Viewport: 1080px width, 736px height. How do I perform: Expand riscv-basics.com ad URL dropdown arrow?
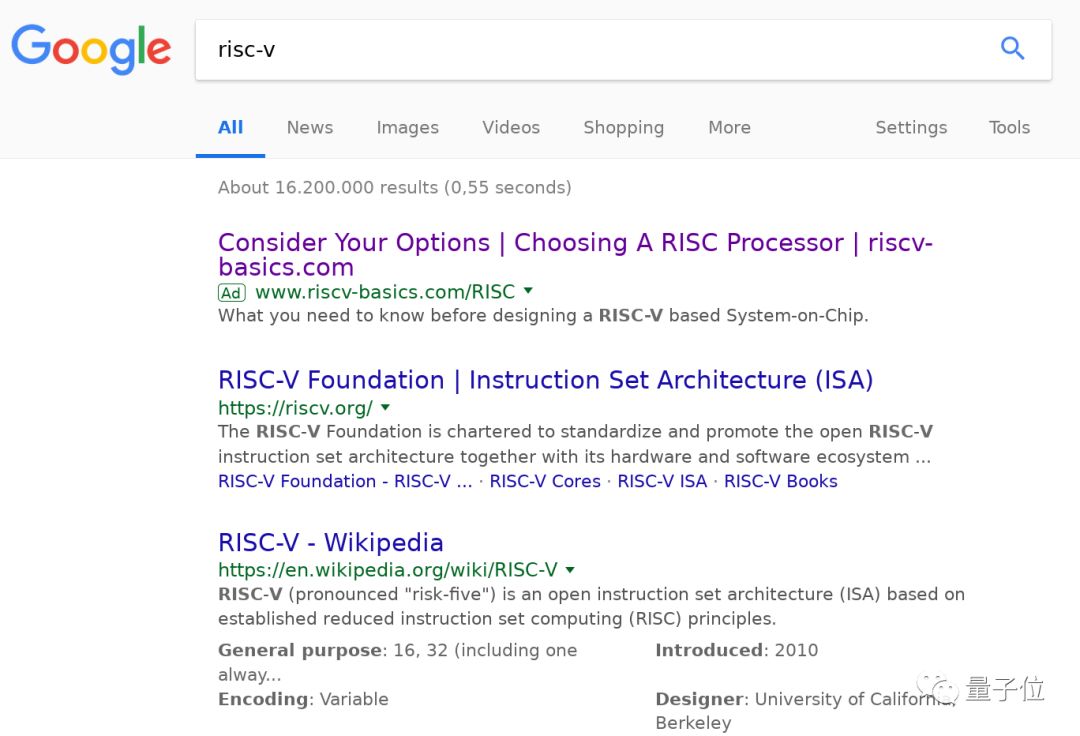click(x=528, y=291)
